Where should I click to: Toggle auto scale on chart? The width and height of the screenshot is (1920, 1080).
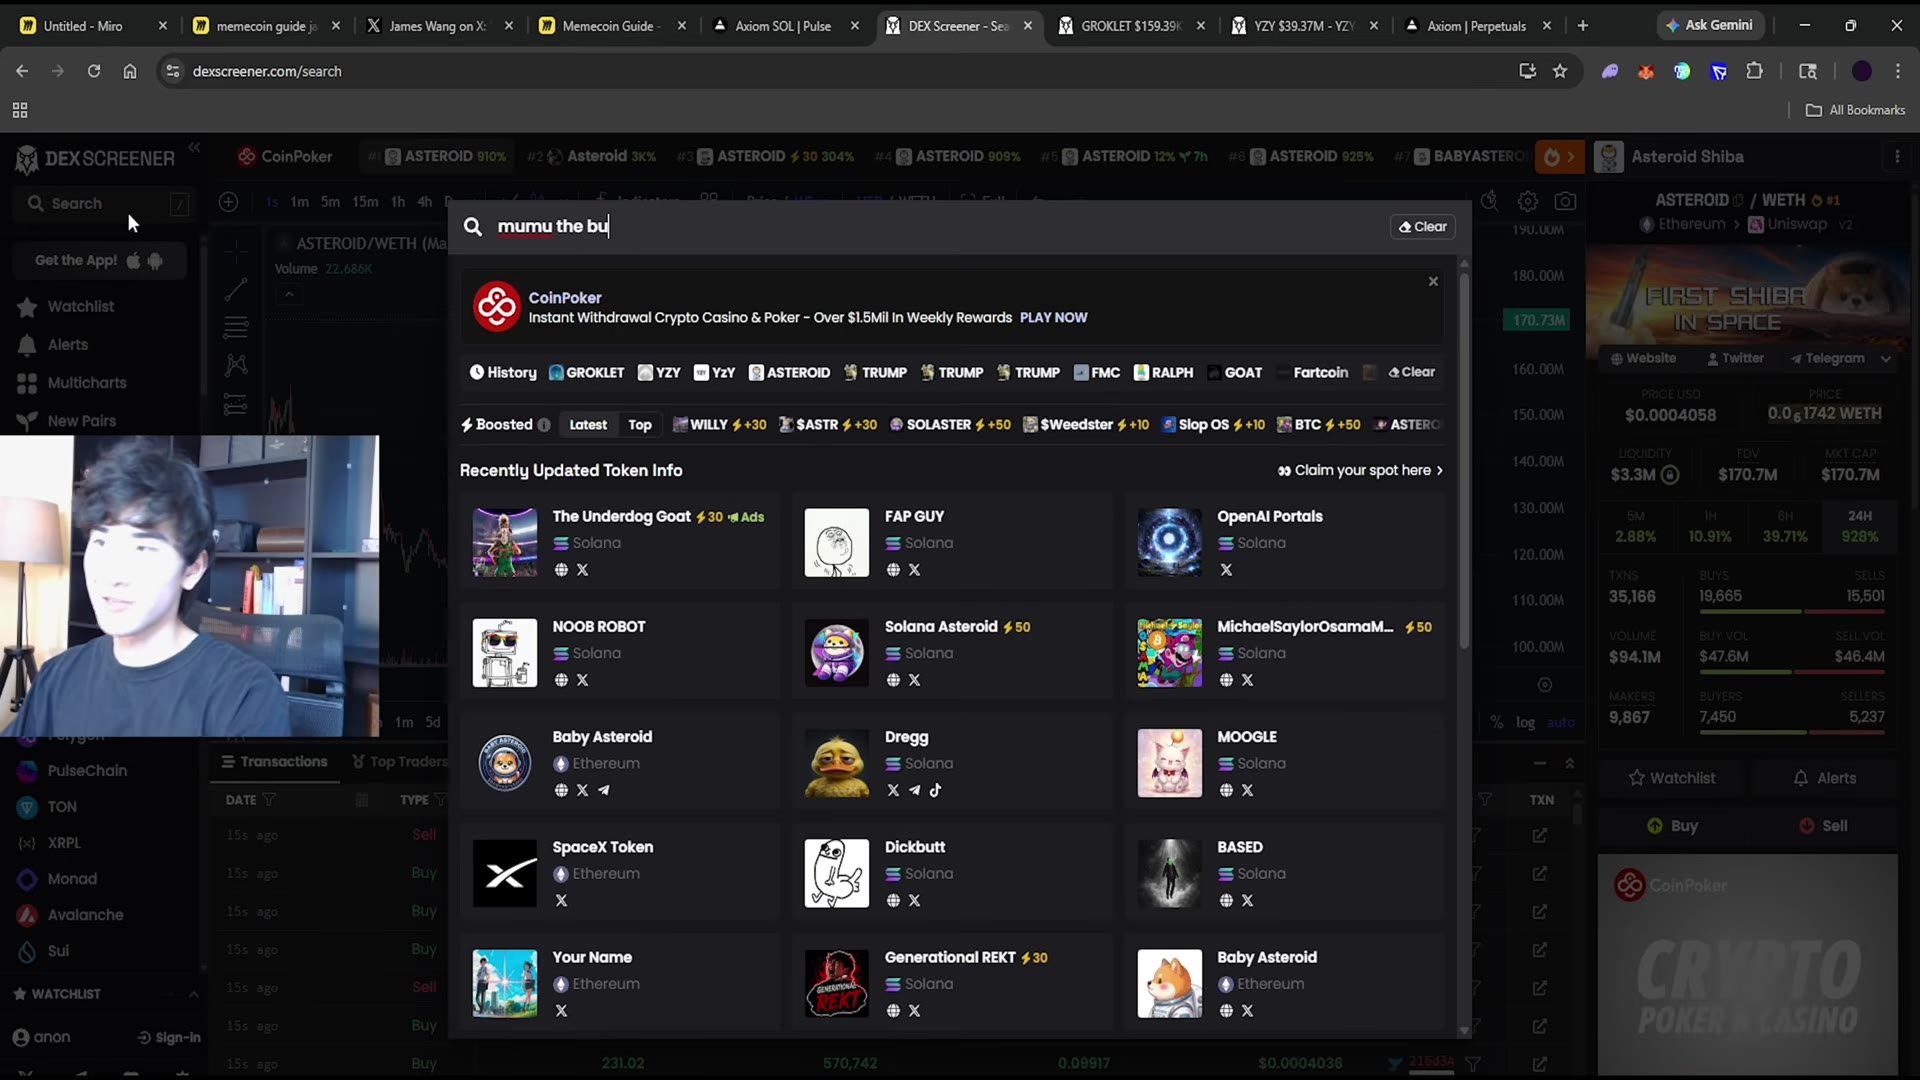[1561, 722]
